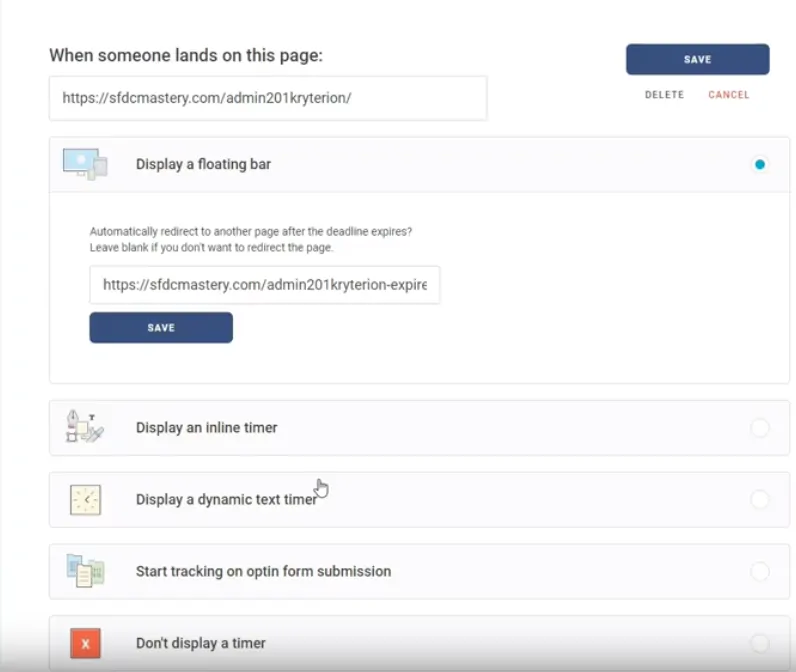Select the Don't display a timer radio button
The width and height of the screenshot is (796, 672).
pyautogui.click(x=759, y=643)
